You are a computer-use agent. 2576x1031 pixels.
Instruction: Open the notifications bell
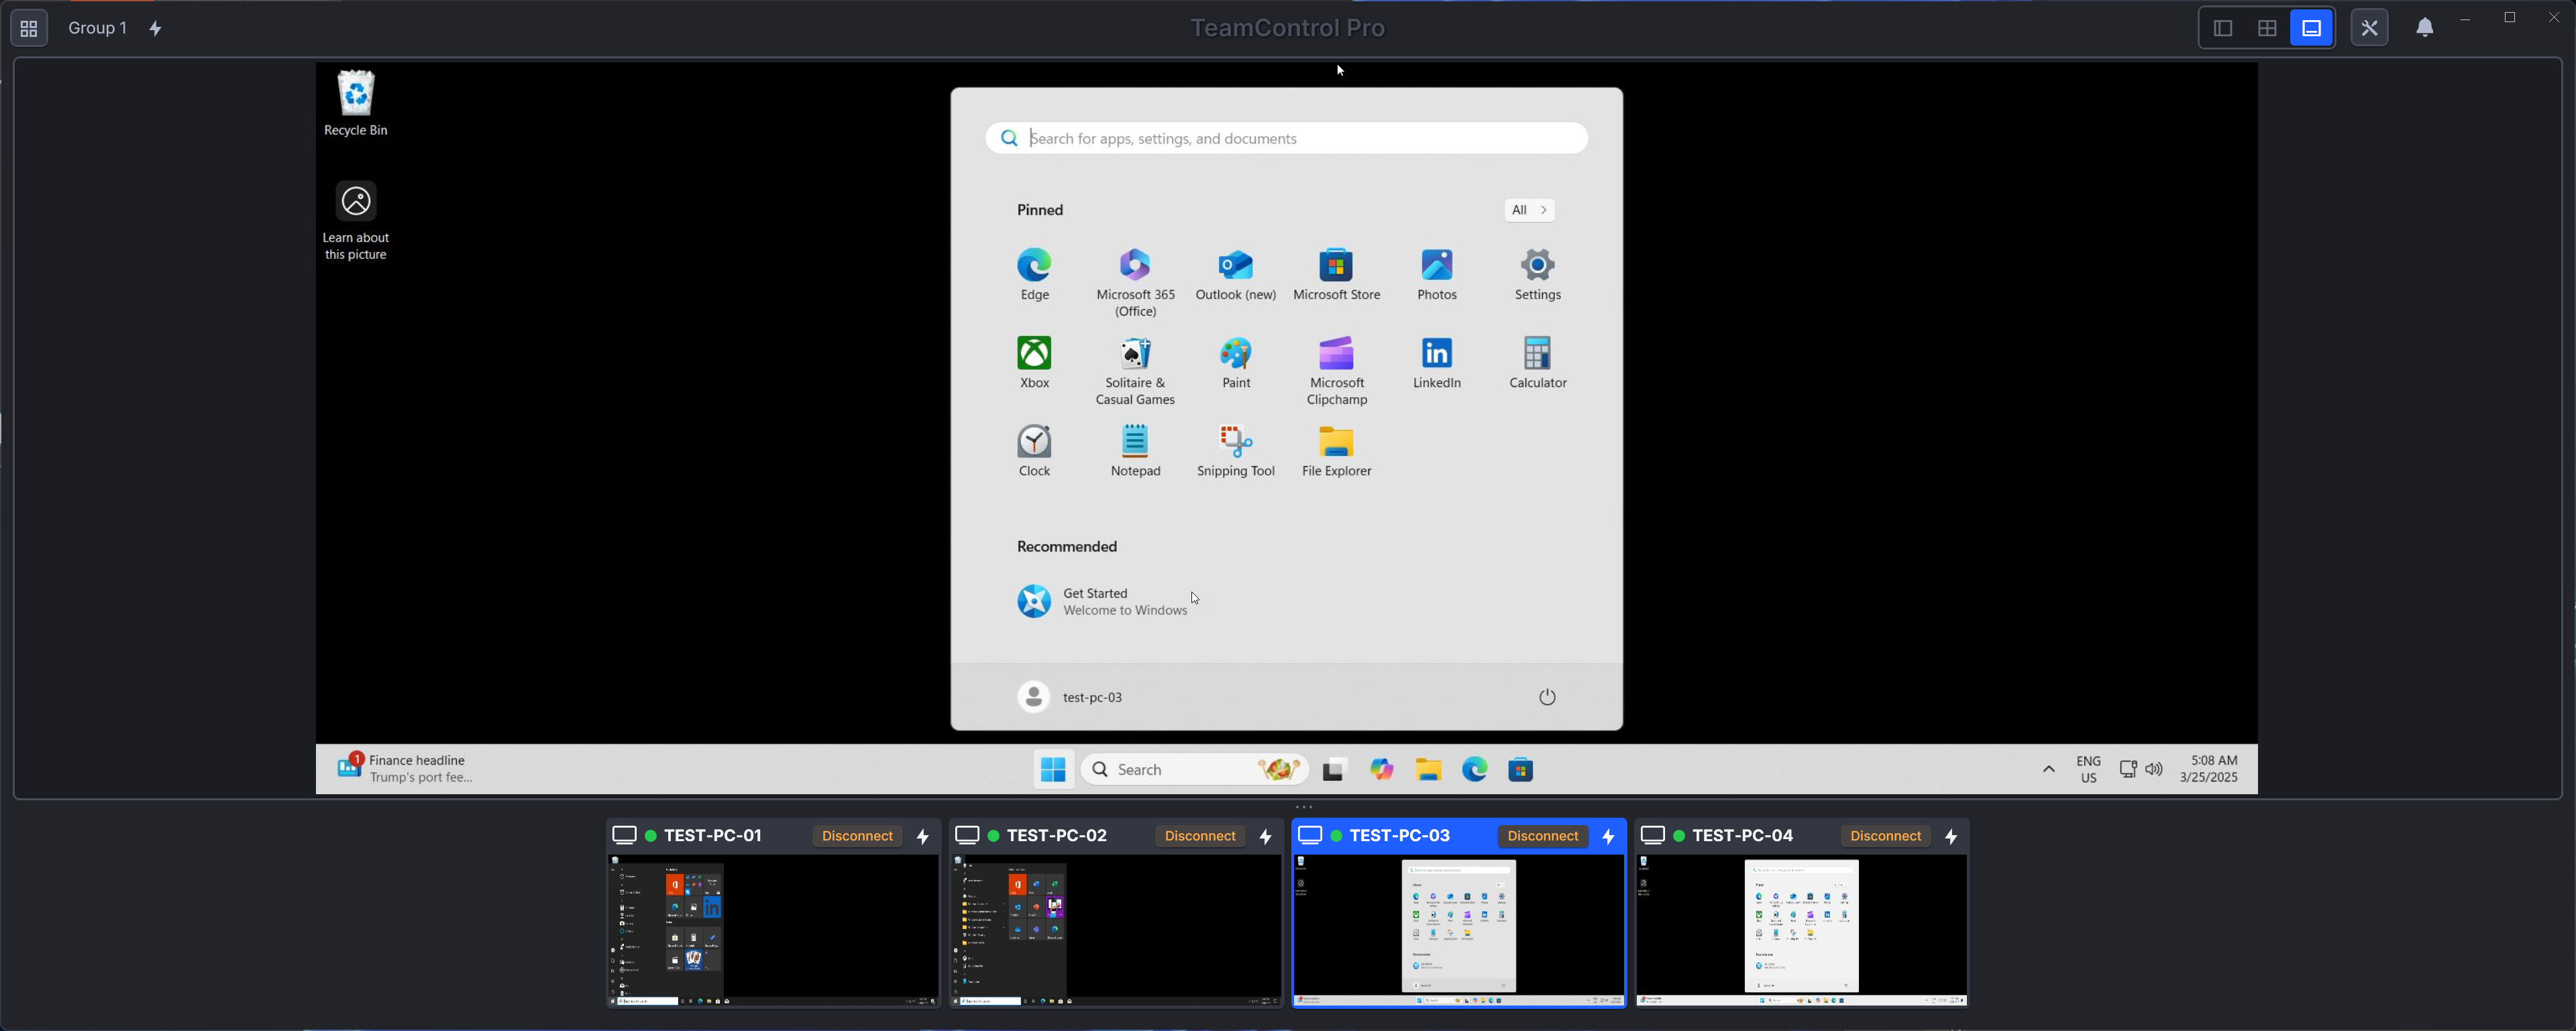coord(2425,28)
